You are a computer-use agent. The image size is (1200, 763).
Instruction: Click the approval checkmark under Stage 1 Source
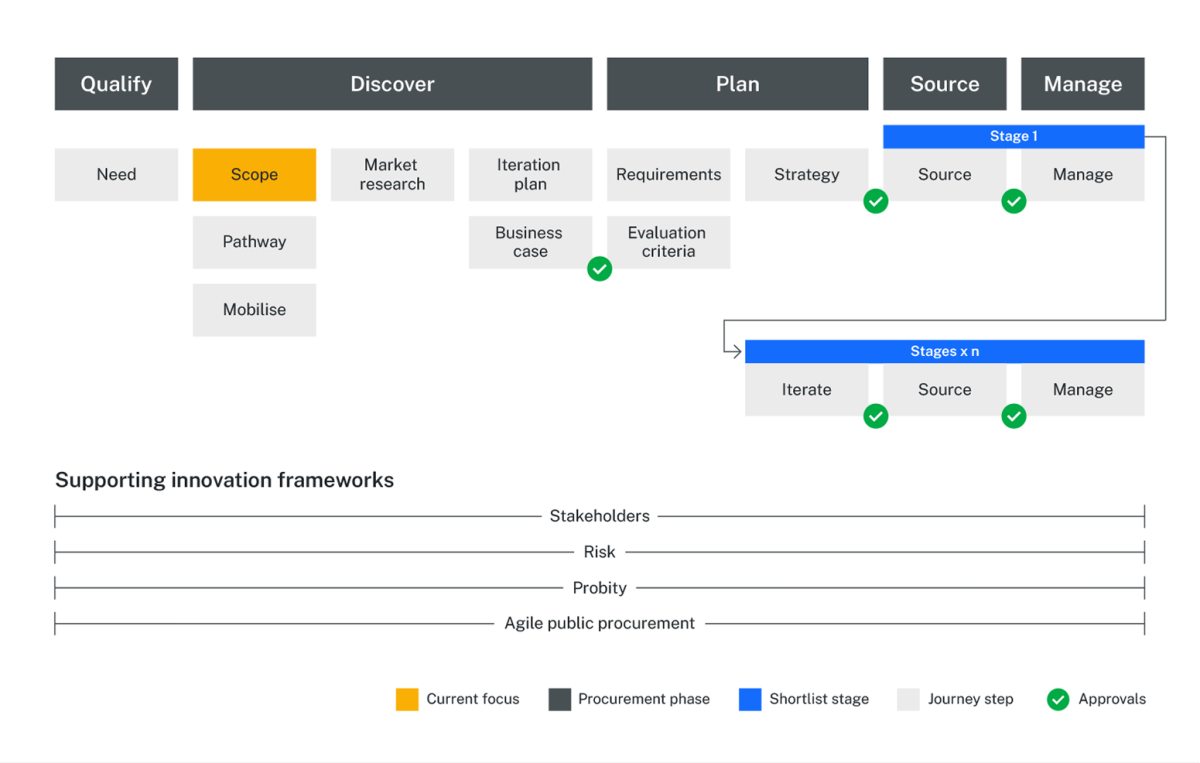(1013, 201)
